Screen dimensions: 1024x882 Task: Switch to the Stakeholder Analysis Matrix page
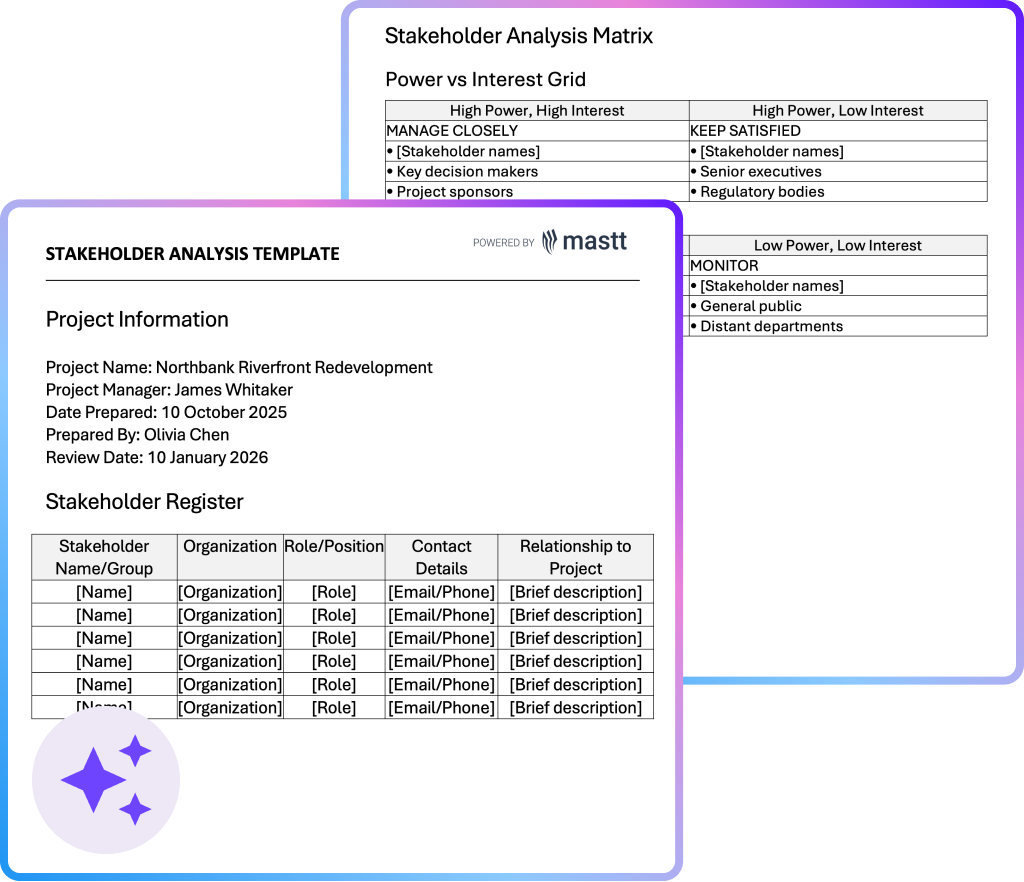pyautogui.click(x=517, y=36)
